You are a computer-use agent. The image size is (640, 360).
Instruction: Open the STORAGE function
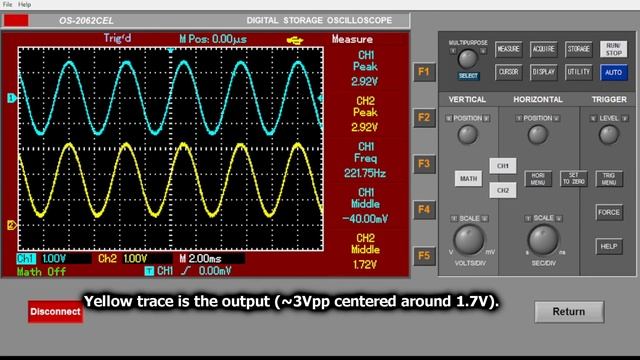click(579, 49)
